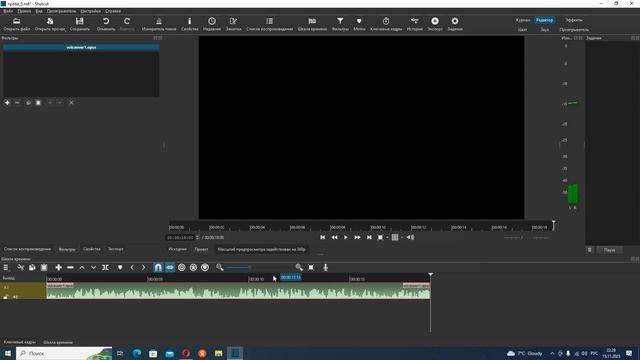Click the overwrite down-arrow icon on timeline
This screenshot has width=640, height=360.
click(x=93, y=267)
